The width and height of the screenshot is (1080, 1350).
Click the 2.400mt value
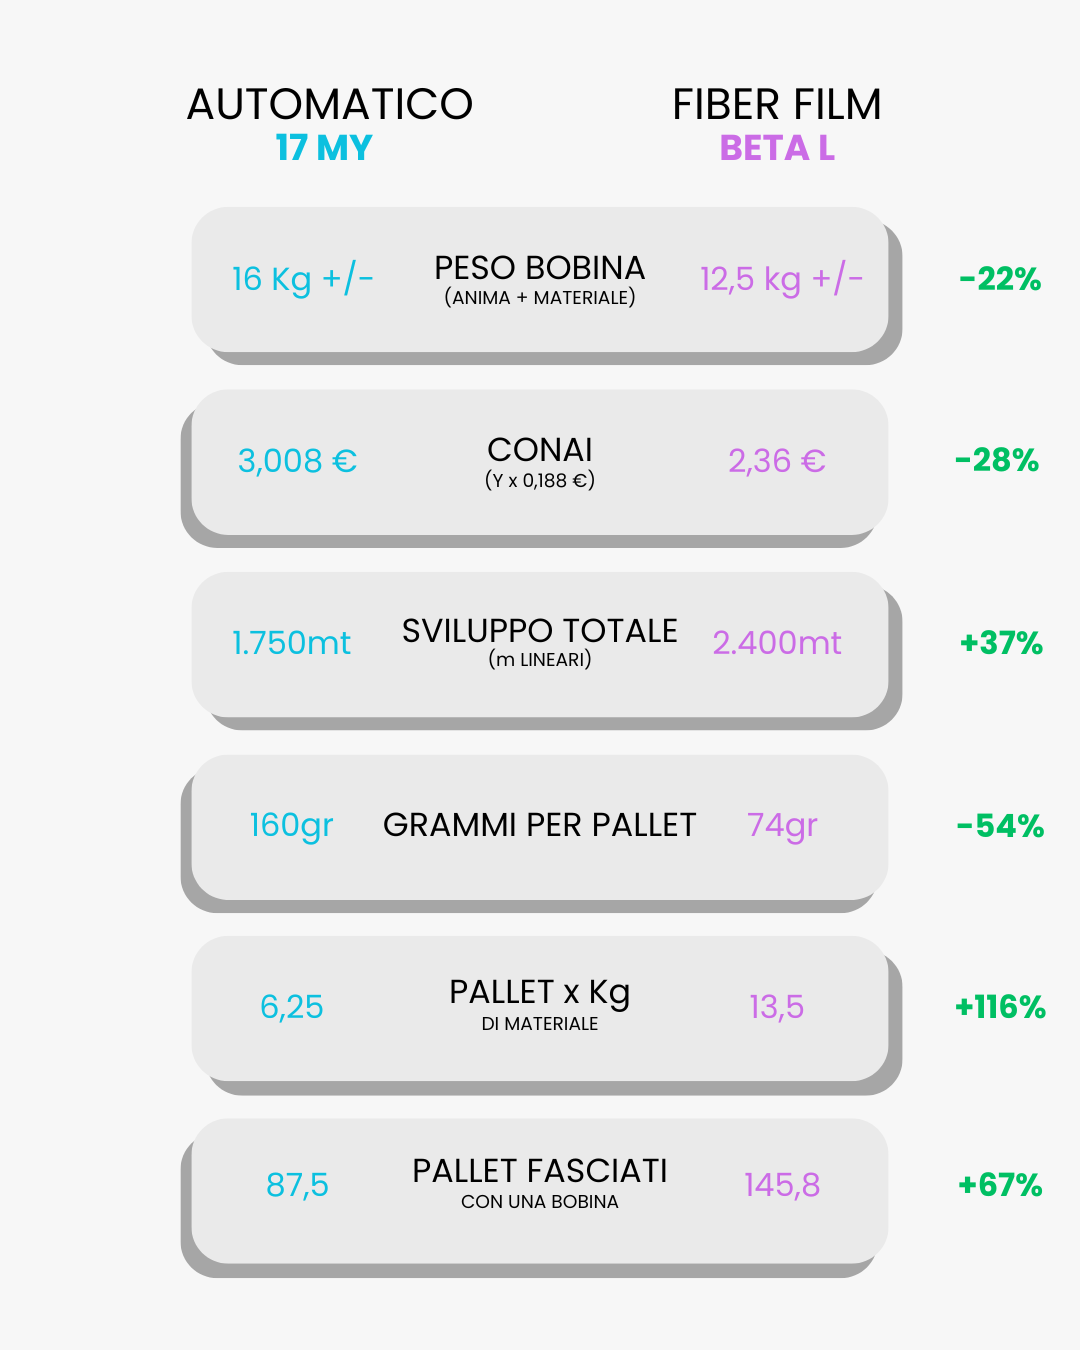coord(777,643)
